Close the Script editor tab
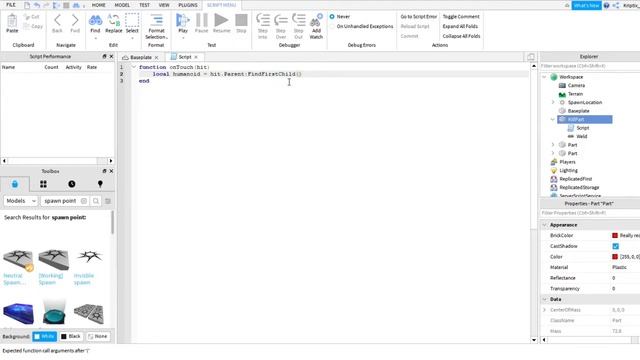640x360 pixels. 196,57
